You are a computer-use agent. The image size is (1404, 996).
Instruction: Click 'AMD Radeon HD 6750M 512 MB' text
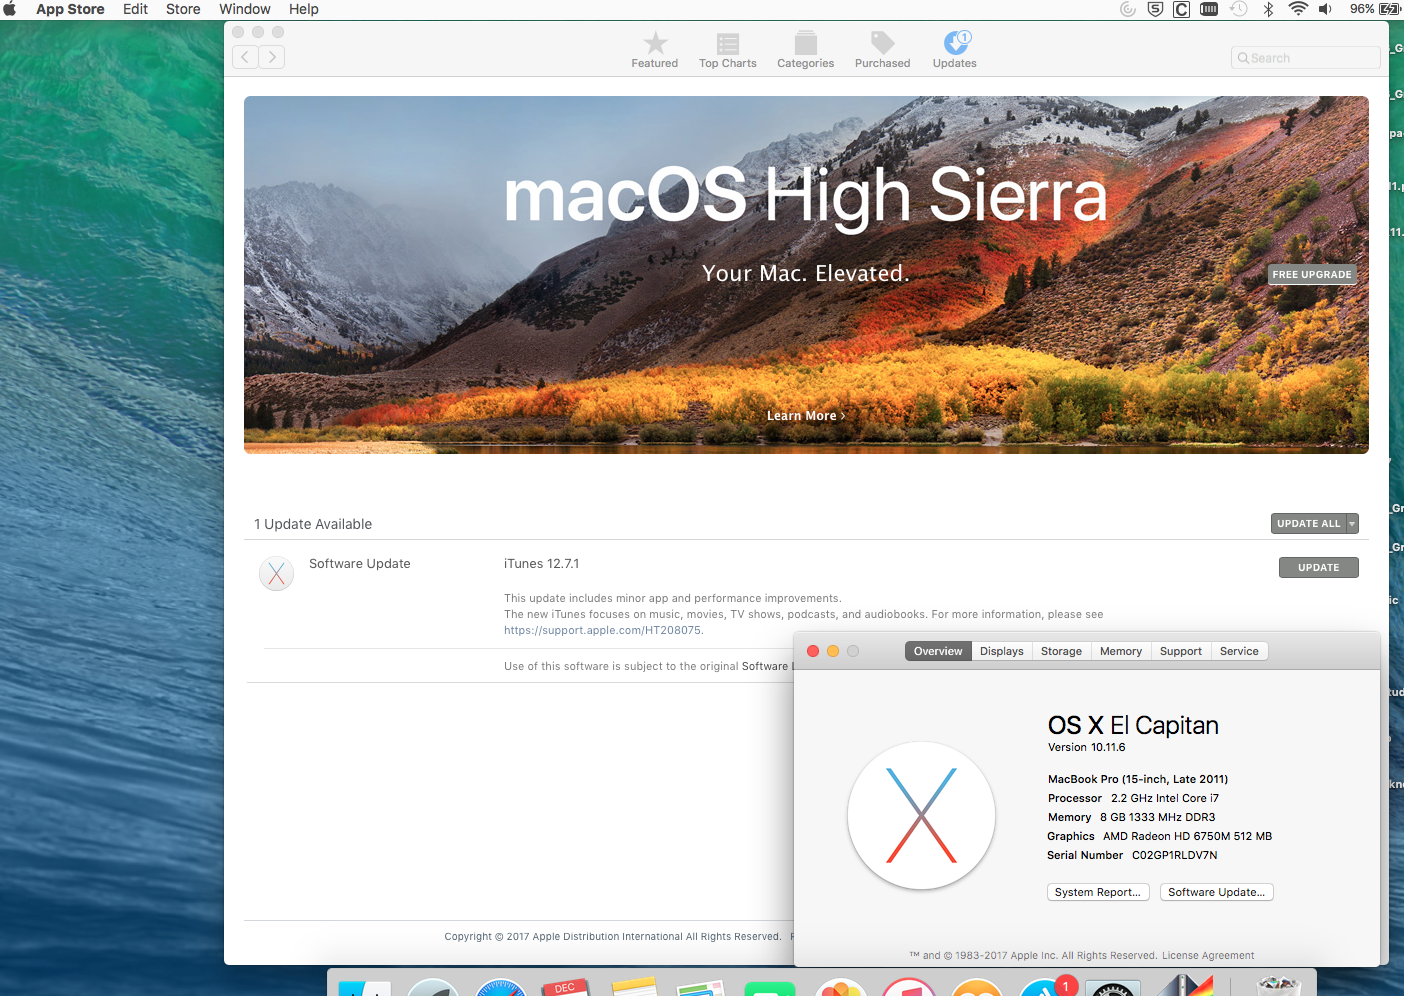click(x=1187, y=836)
